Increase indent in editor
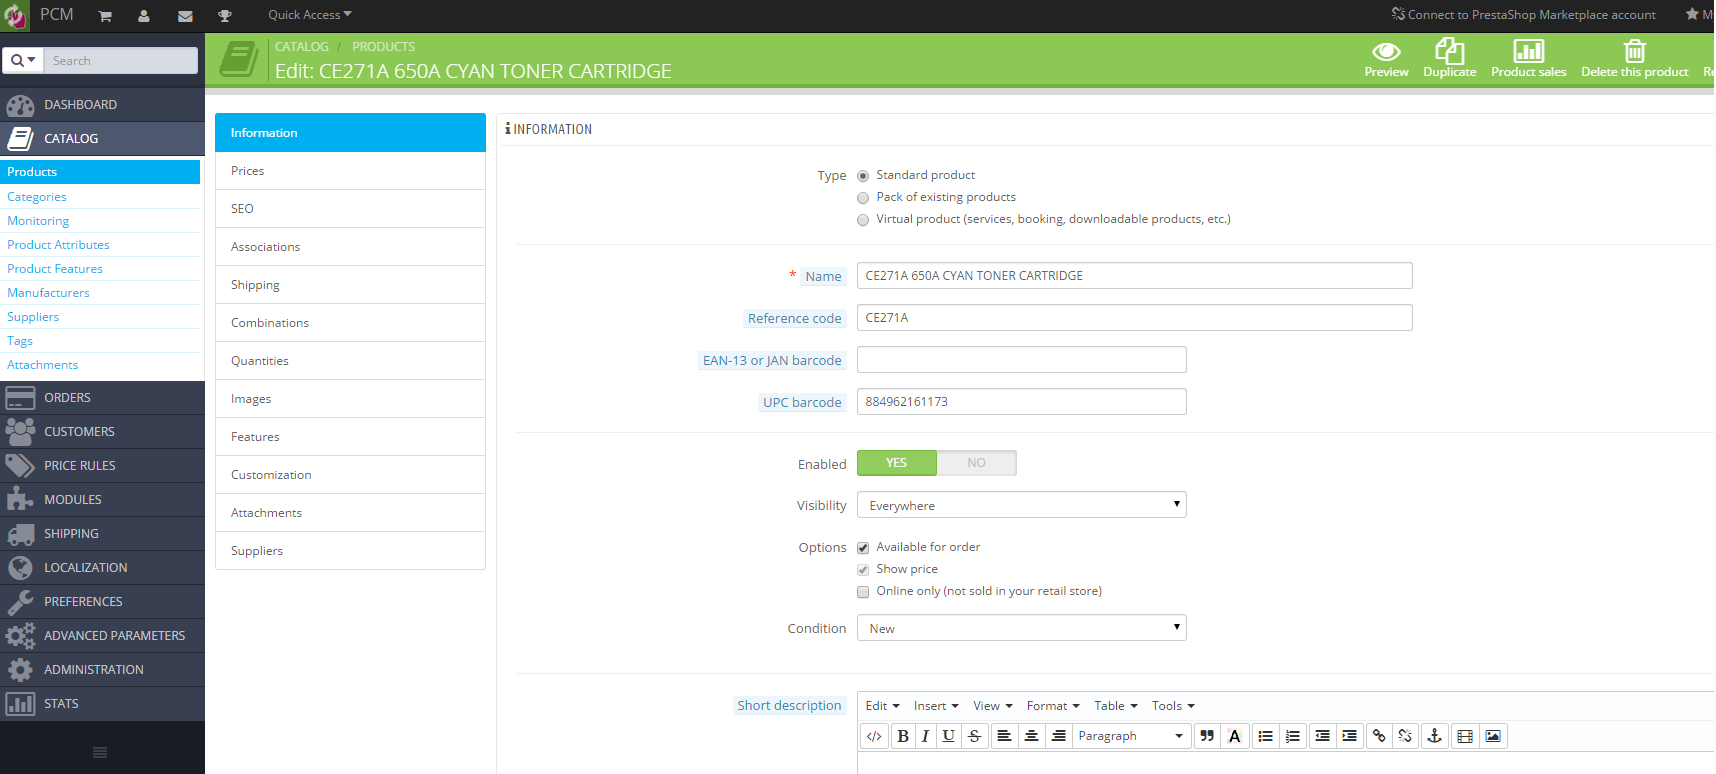The height and width of the screenshot is (774, 1716). (1349, 736)
